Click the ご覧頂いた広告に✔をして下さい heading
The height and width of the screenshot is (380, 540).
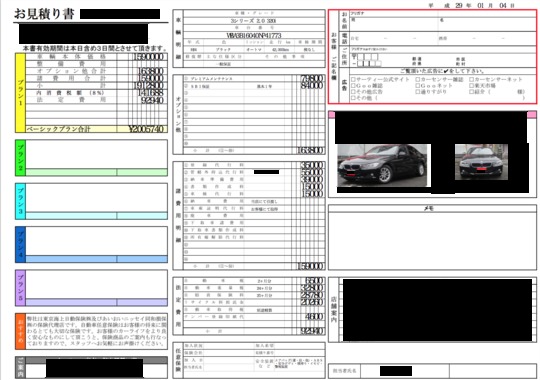point(442,71)
